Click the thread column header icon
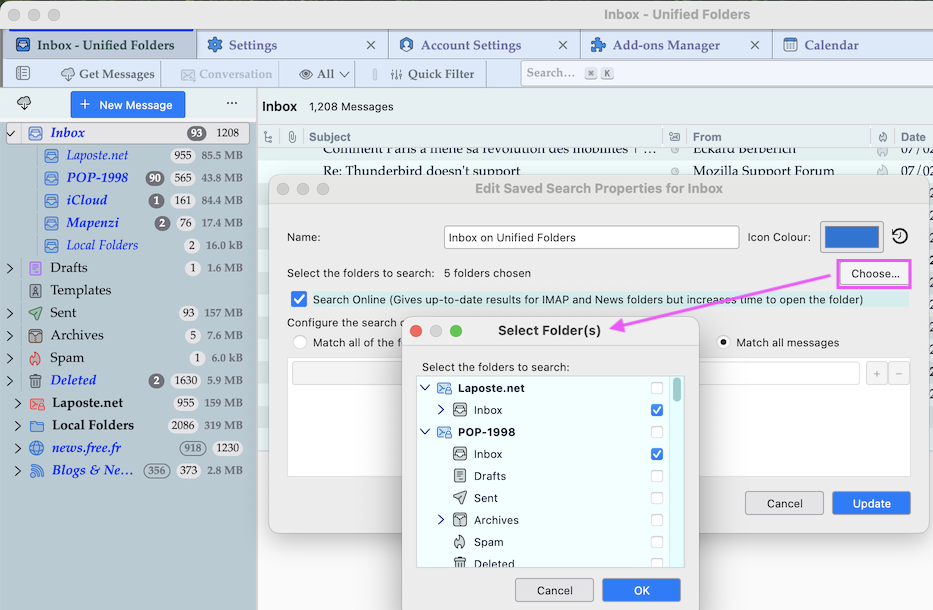The image size is (933, 610). pos(268,137)
